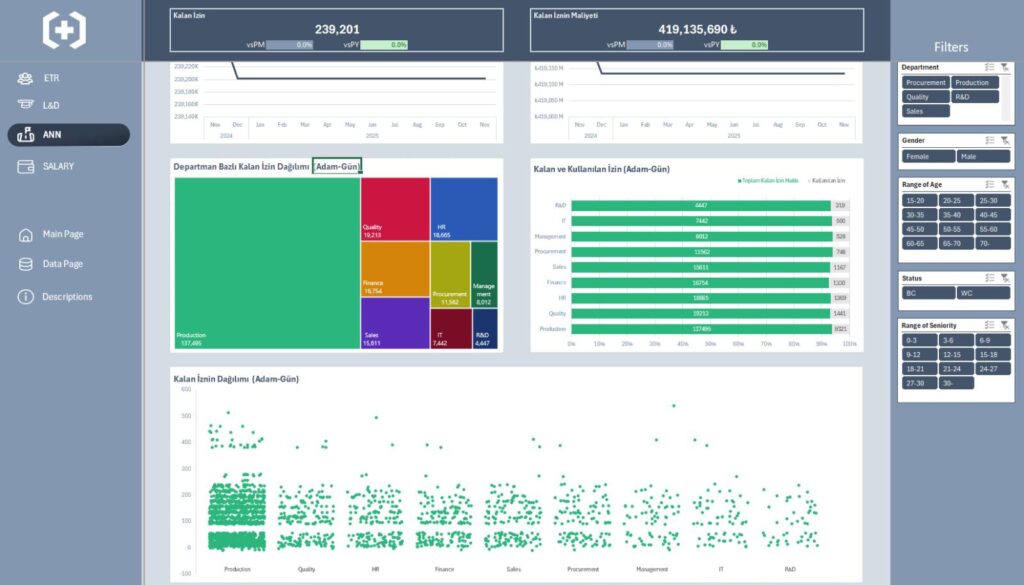Screen dimensions: 1024x585
Task: Toggle multi-select on the Gender slicer
Action: coord(989,141)
